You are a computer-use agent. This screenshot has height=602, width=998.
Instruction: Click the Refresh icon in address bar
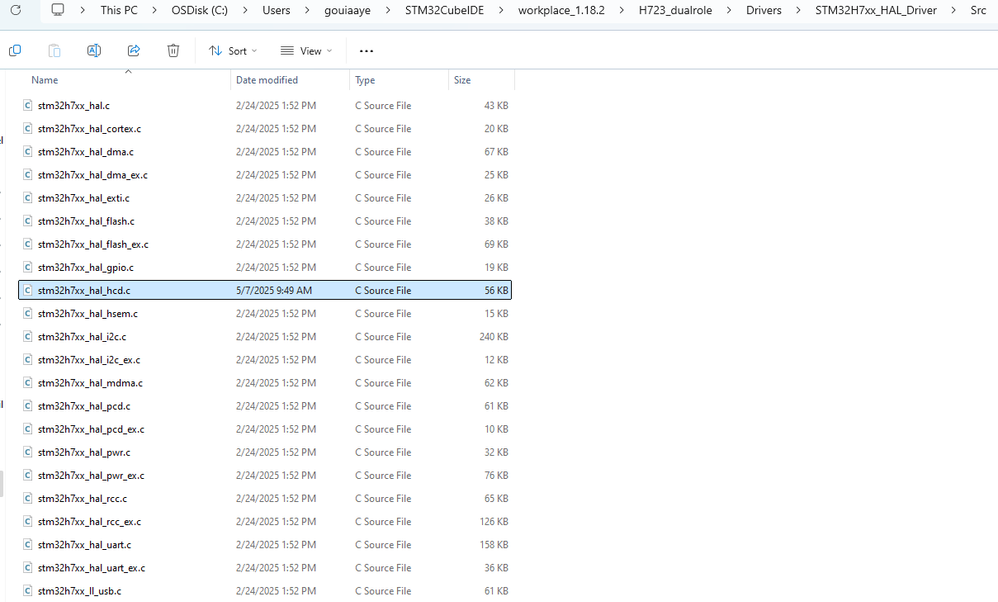[16, 10]
